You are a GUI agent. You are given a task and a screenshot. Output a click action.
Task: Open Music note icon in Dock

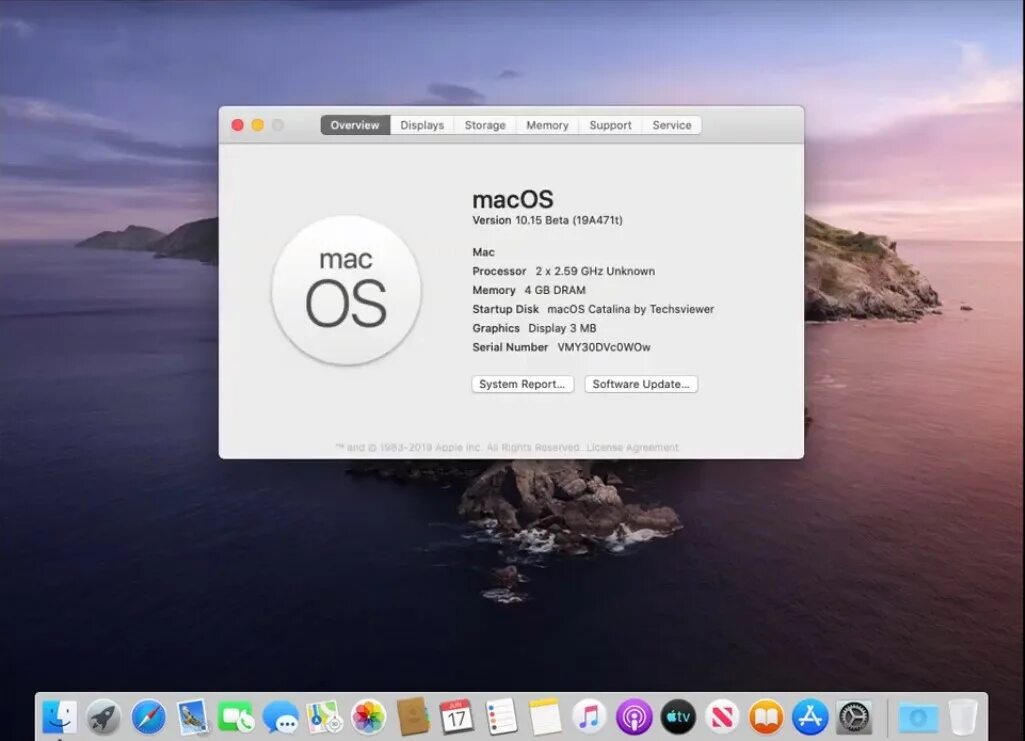[x=589, y=717]
